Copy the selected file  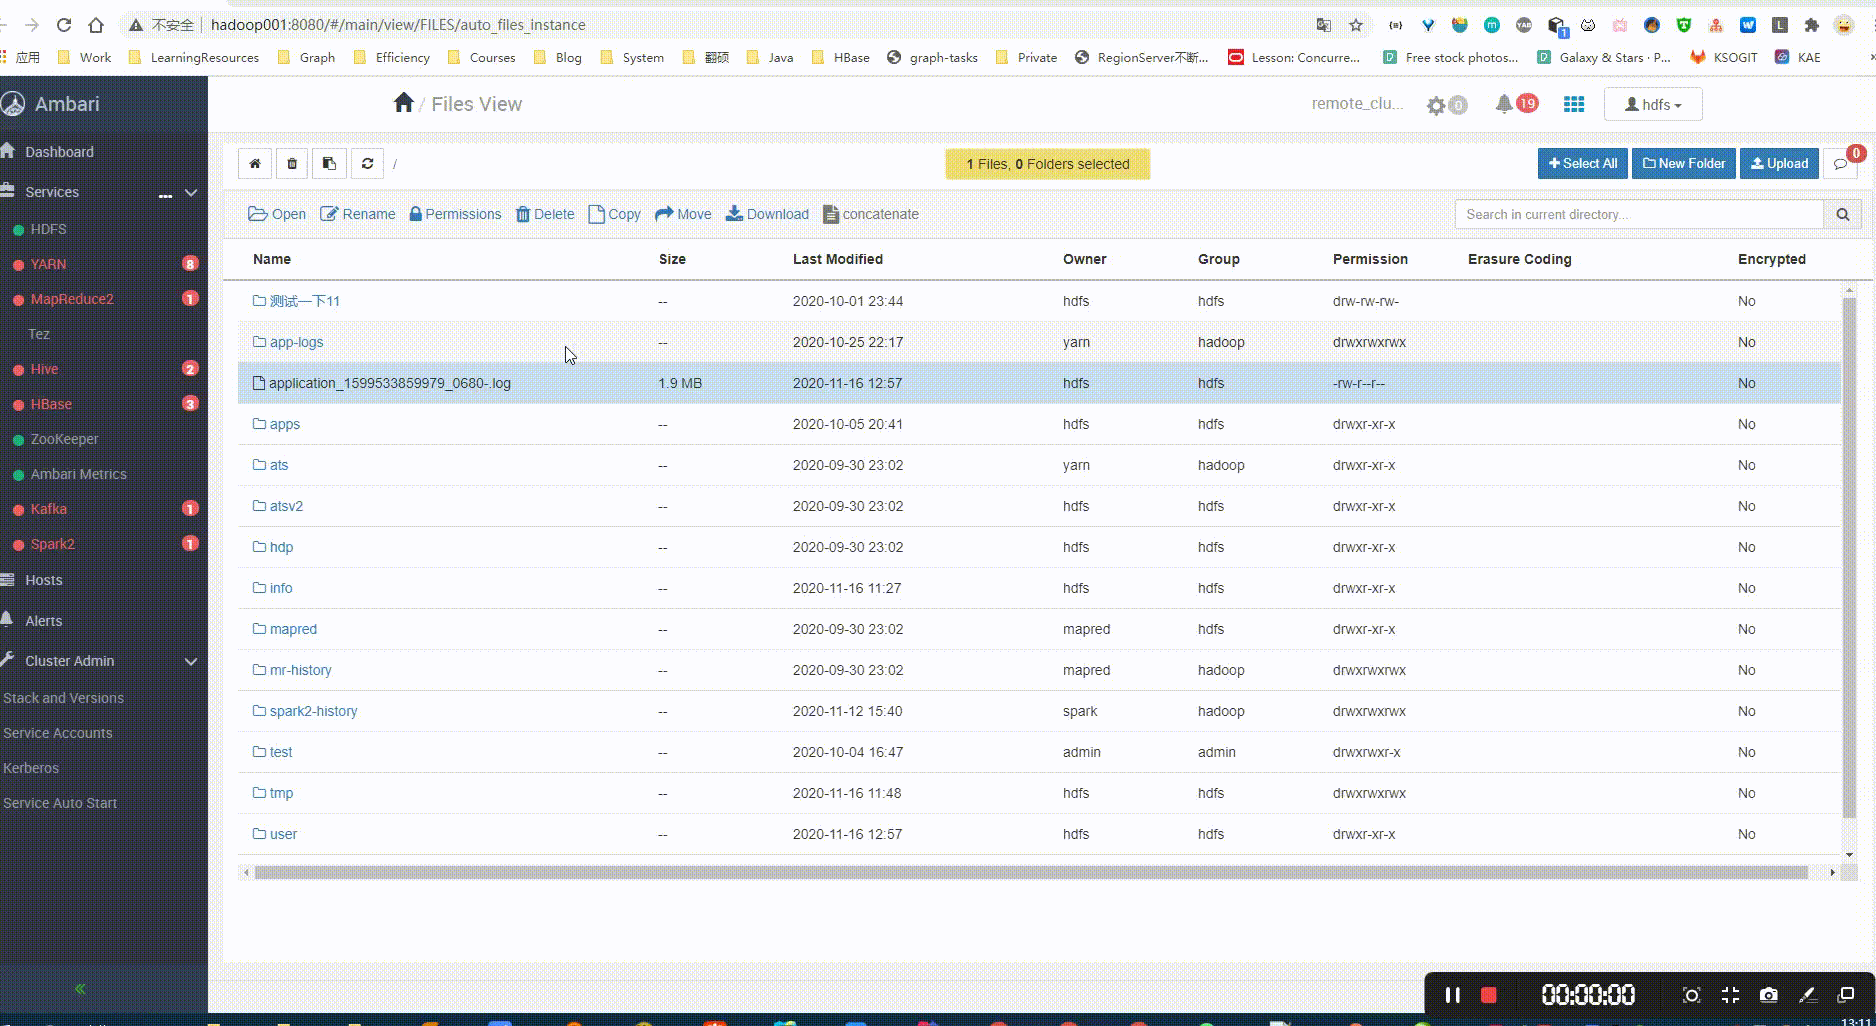pos(614,214)
